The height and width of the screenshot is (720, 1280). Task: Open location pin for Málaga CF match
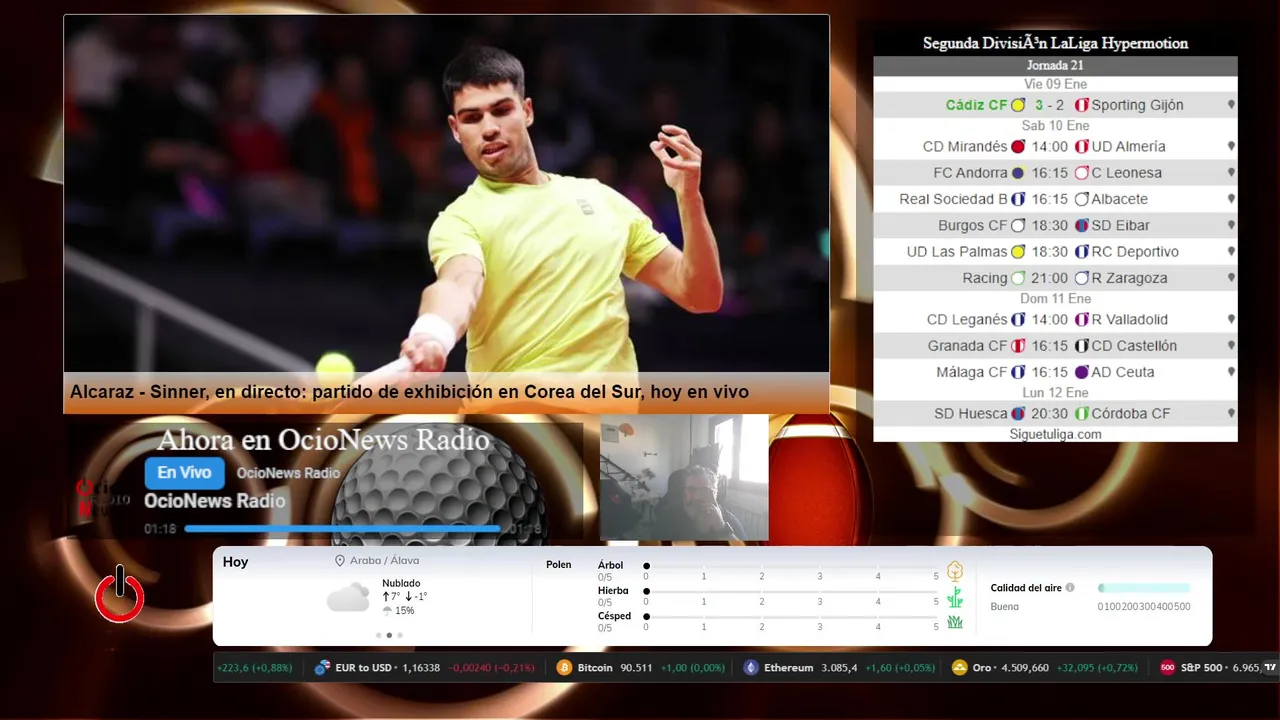tap(1231, 372)
